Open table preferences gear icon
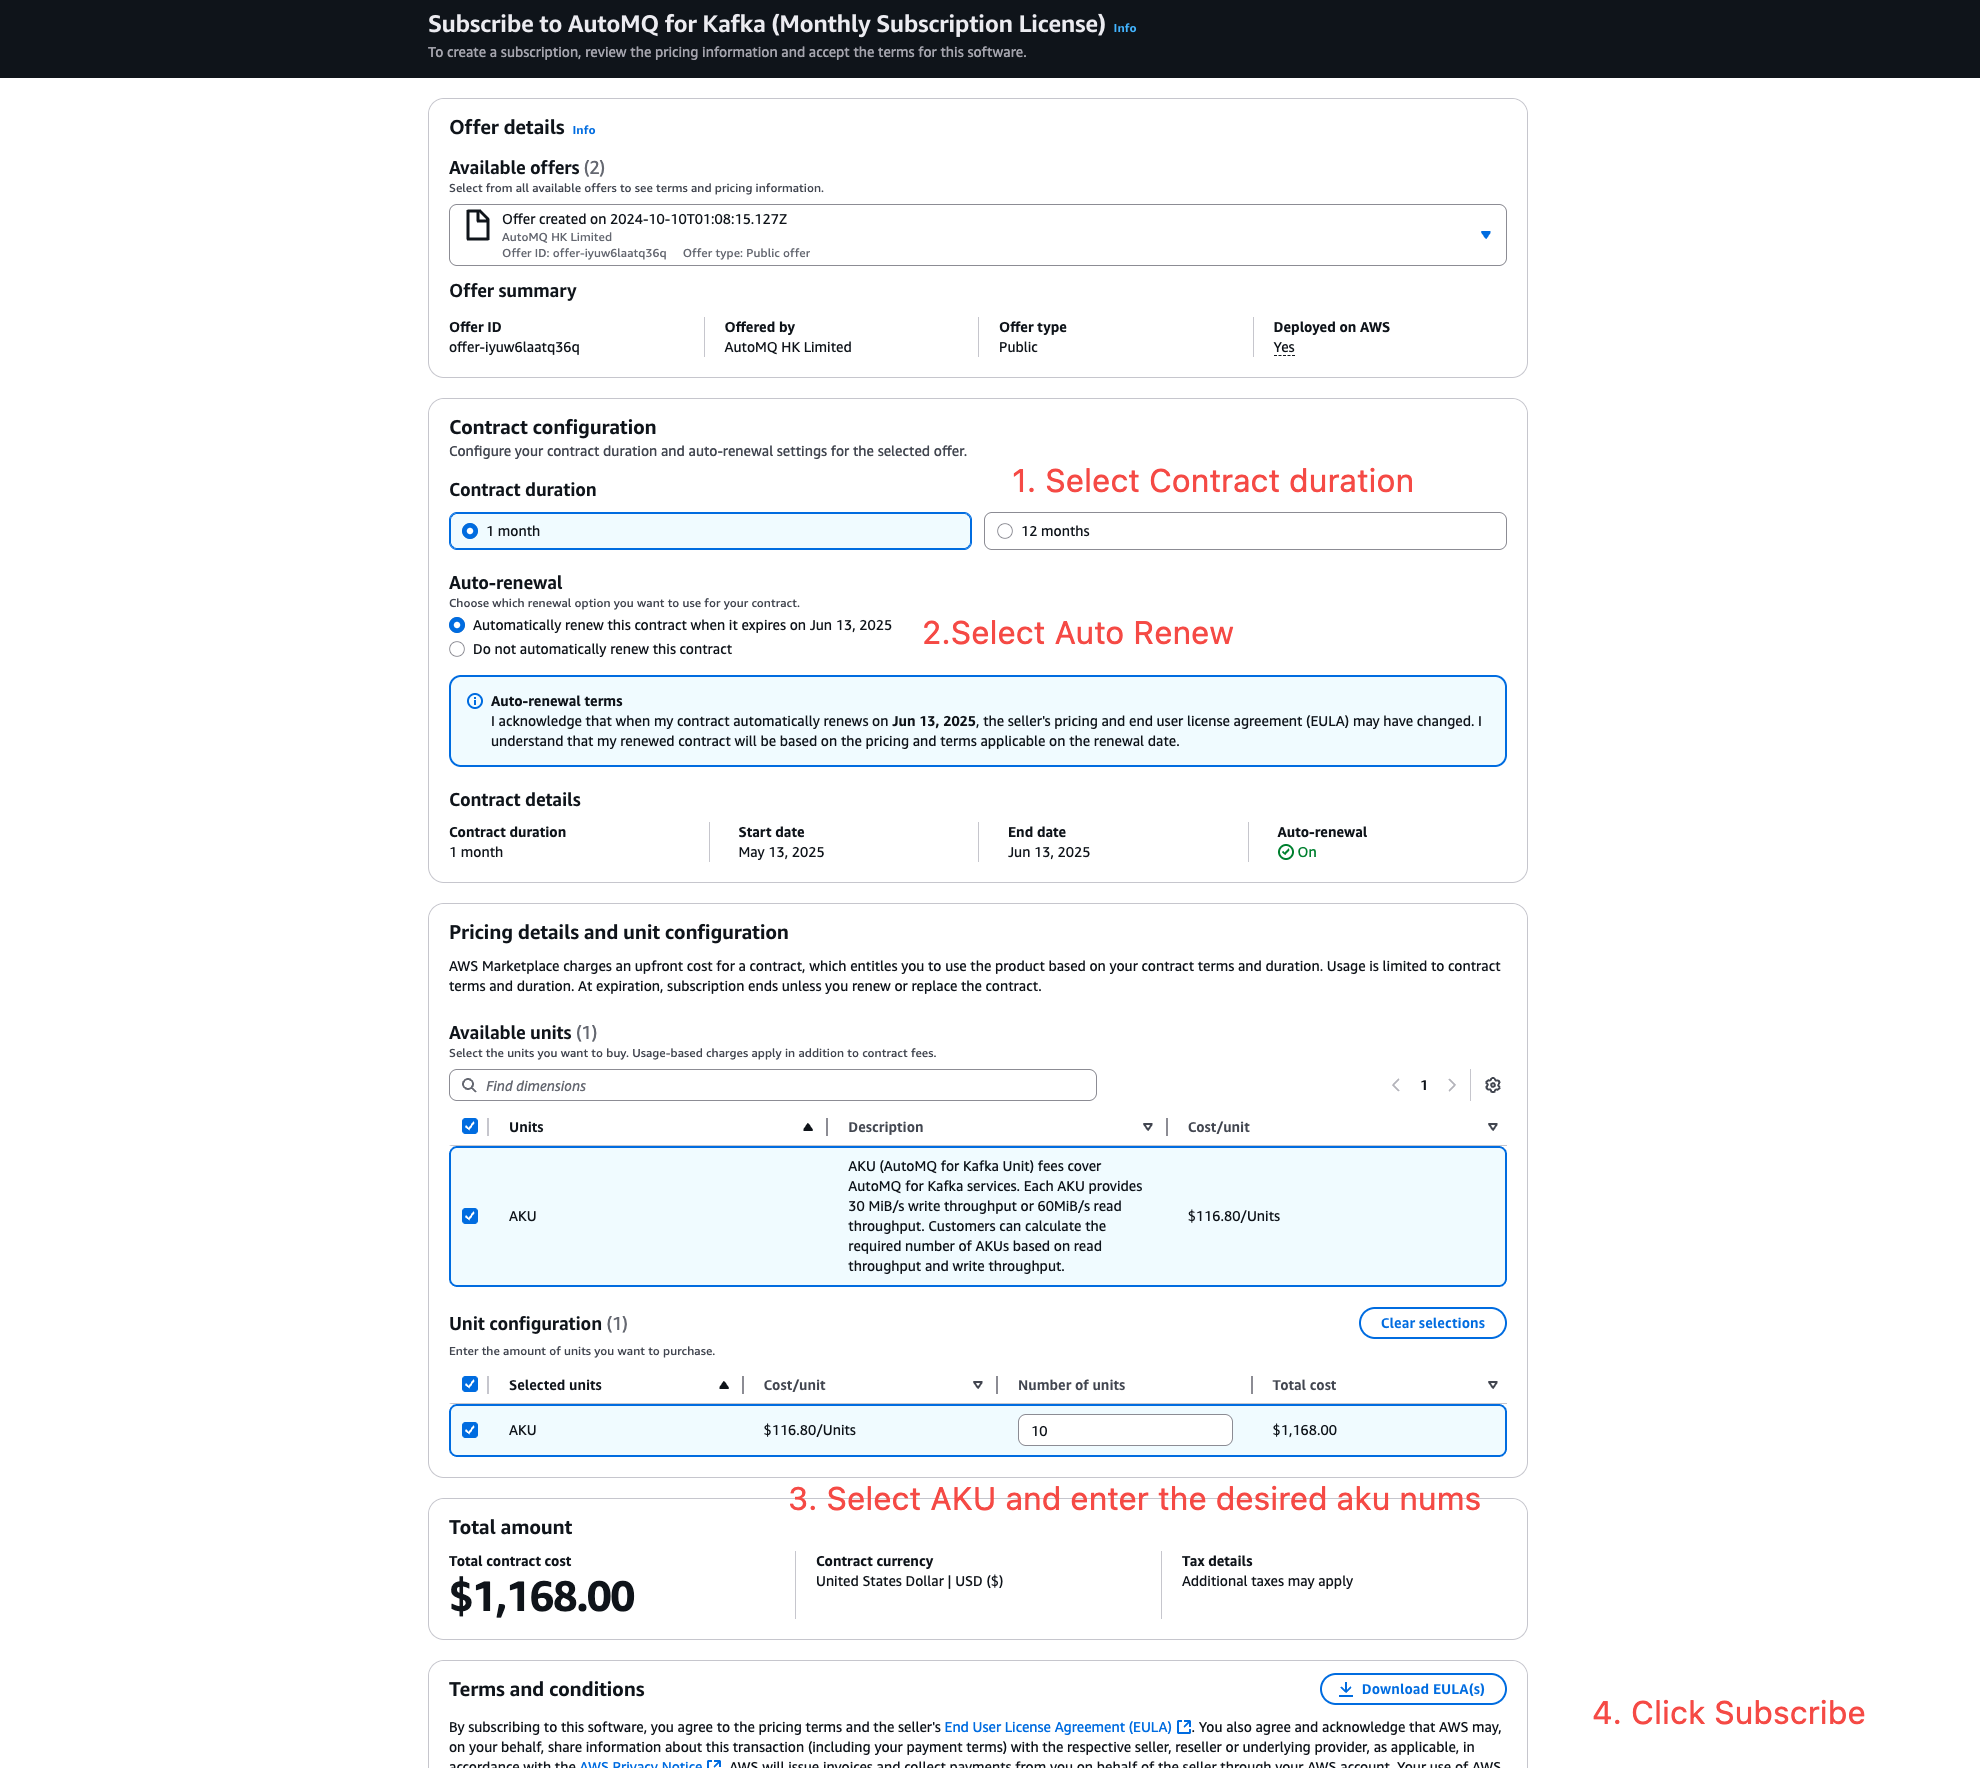 (1492, 1085)
